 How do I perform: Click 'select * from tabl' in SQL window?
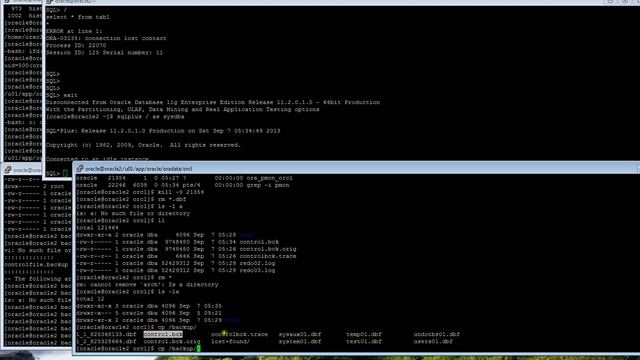tap(78, 17)
